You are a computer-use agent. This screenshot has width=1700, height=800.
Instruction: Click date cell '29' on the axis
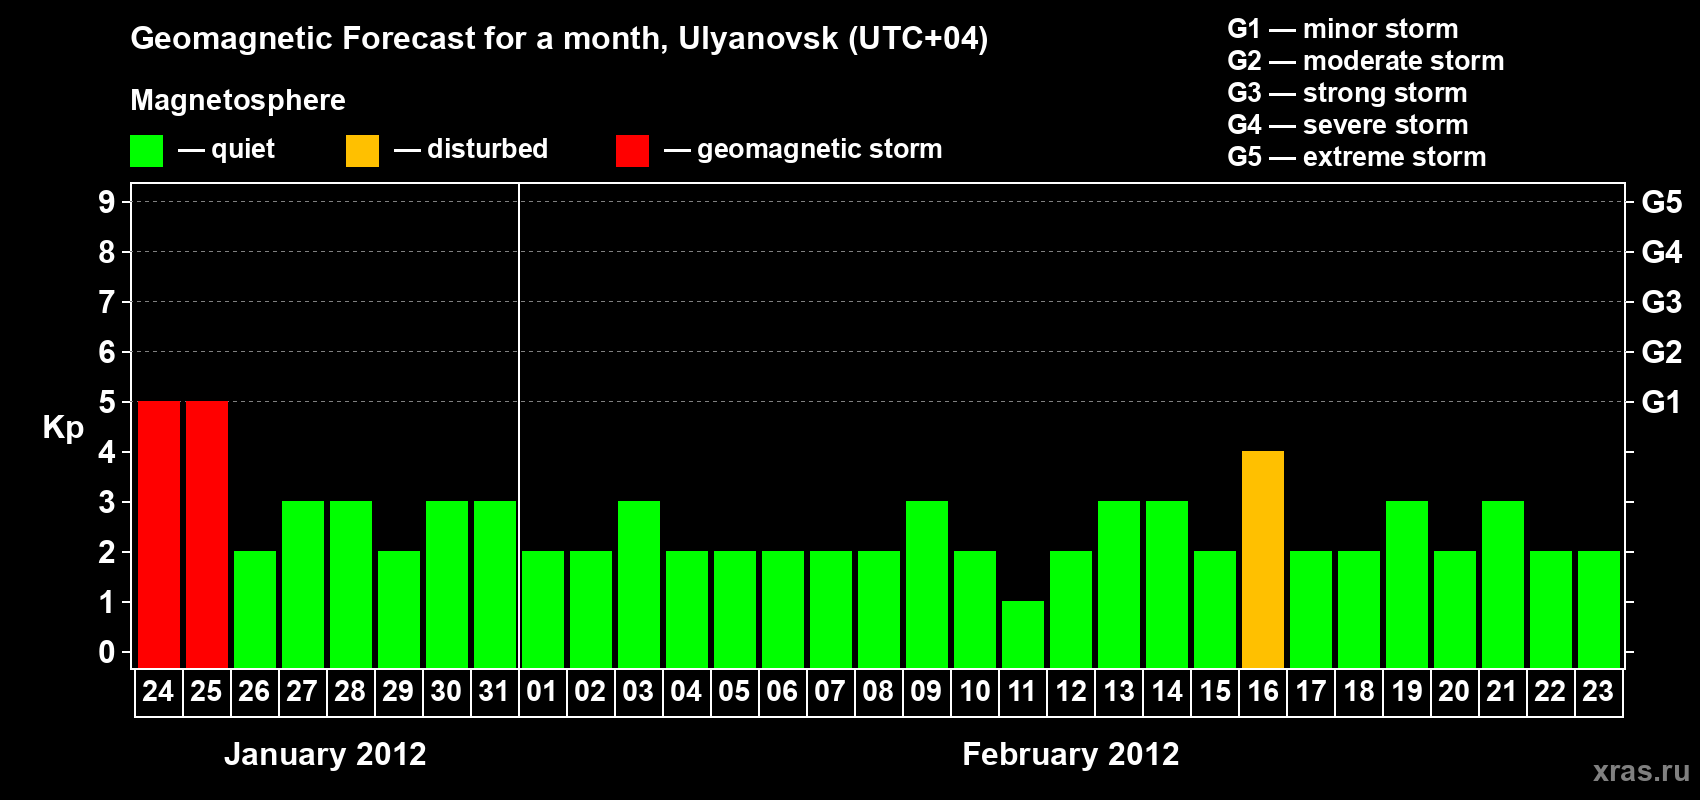point(398,691)
